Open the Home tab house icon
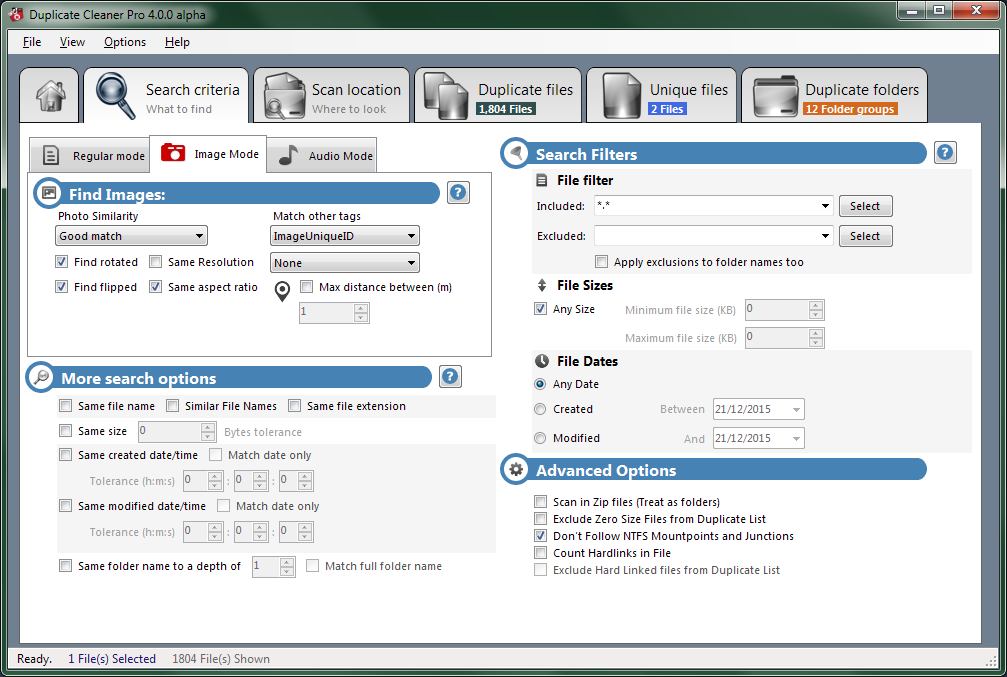1007x677 pixels. click(50, 95)
